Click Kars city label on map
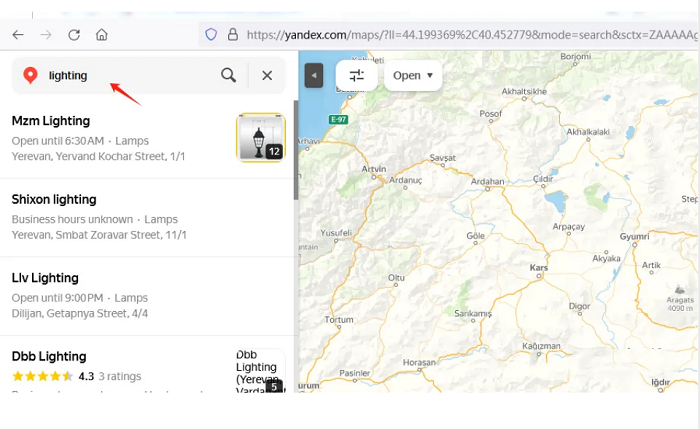 tap(539, 268)
